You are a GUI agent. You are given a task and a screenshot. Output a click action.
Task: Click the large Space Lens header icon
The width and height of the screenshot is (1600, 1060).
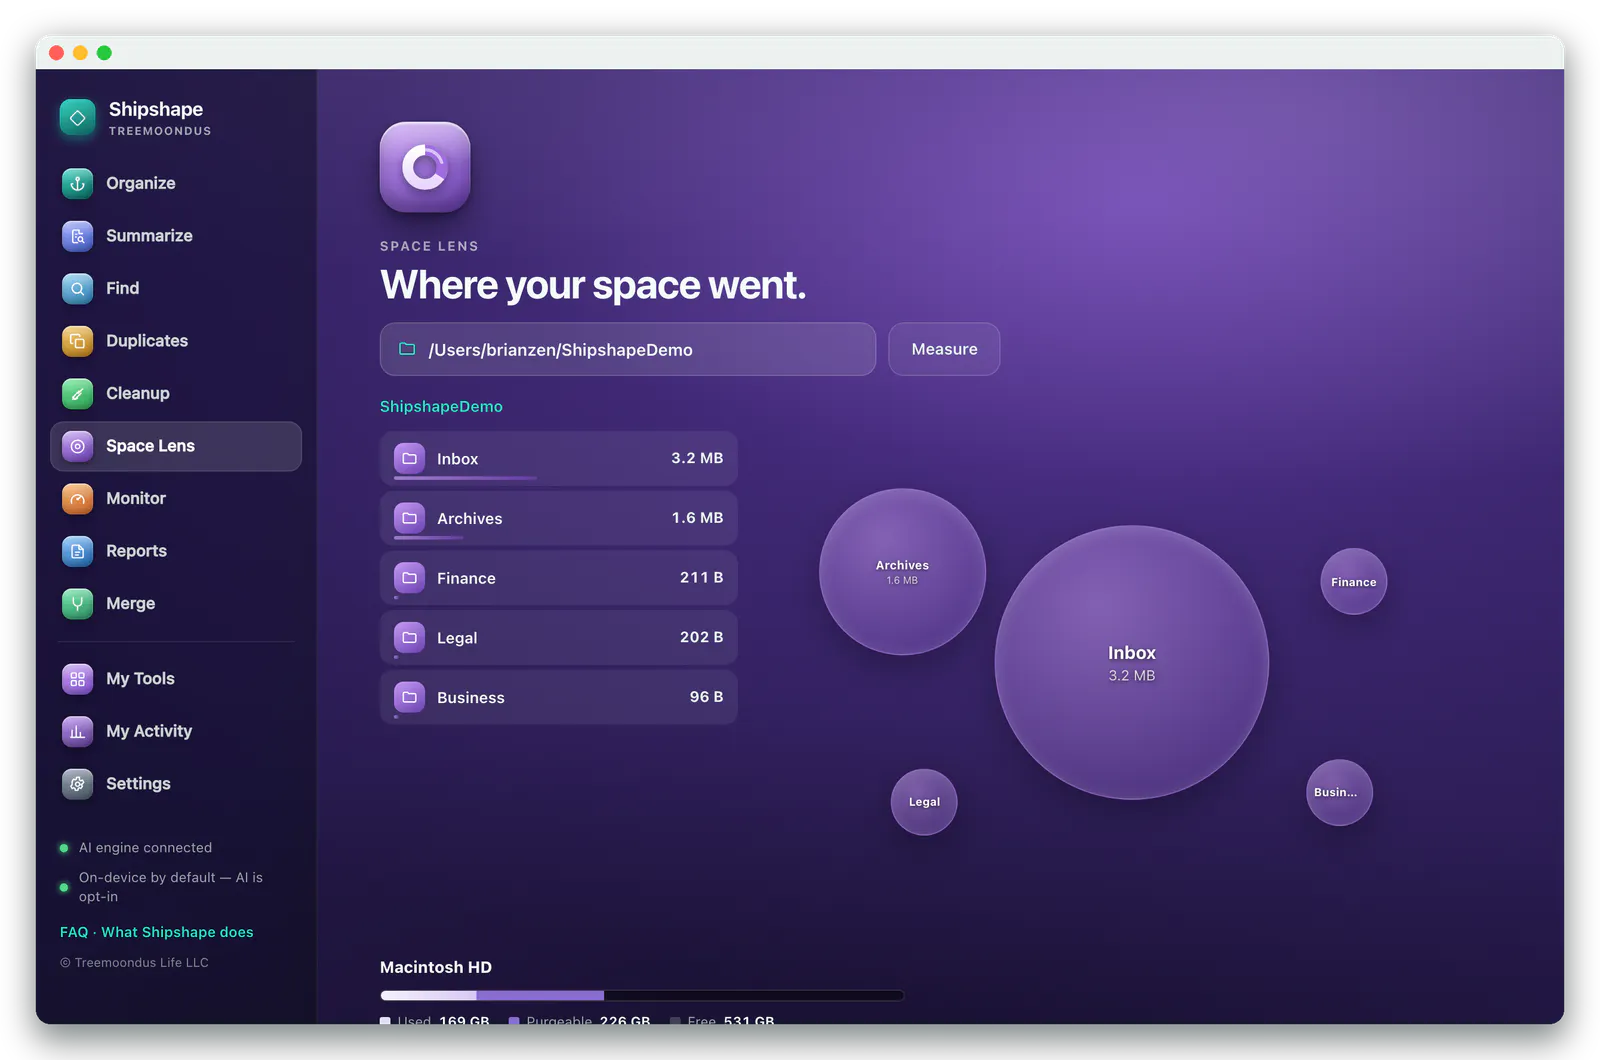pos(425,167)
